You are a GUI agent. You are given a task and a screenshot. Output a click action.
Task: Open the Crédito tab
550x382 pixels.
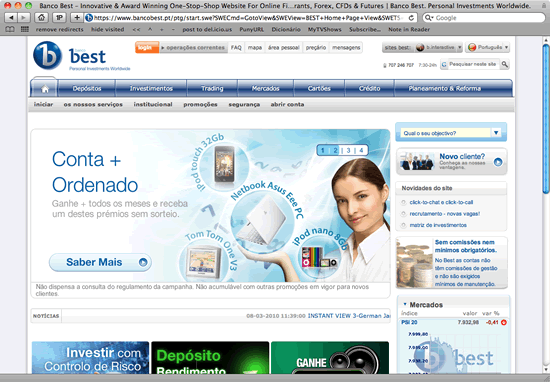click(369, 88)
